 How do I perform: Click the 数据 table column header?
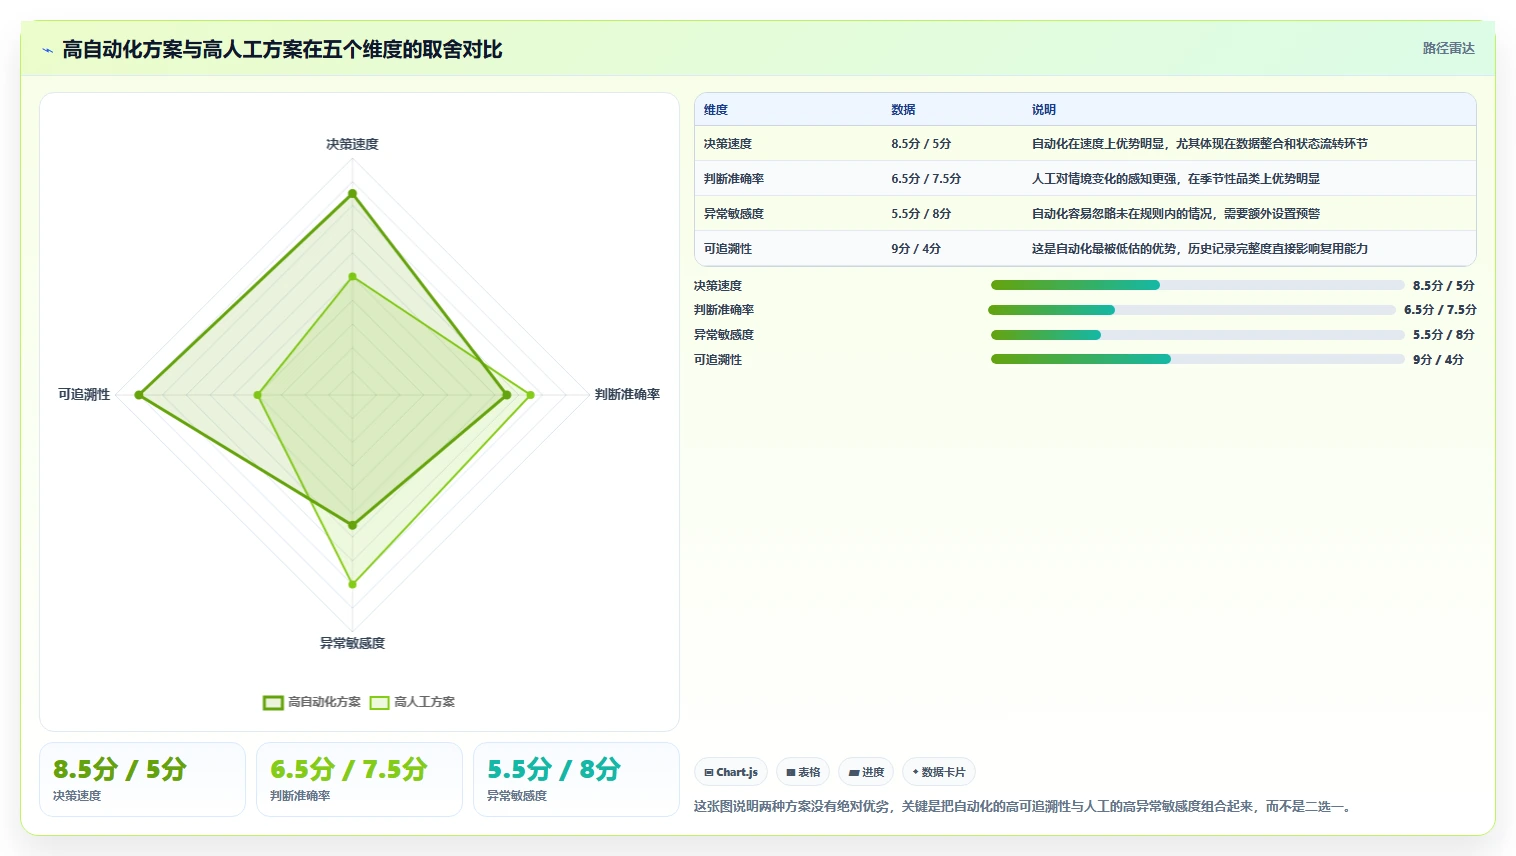tap(903, 110)
